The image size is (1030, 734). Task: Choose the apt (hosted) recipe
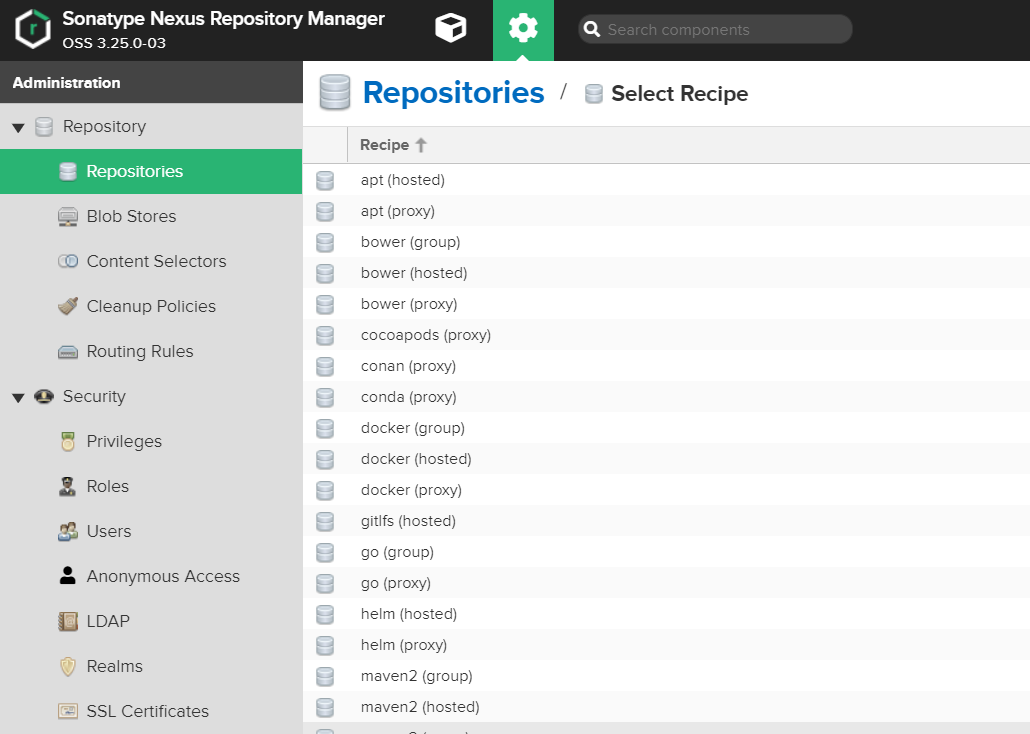click(x=666, y=180)
